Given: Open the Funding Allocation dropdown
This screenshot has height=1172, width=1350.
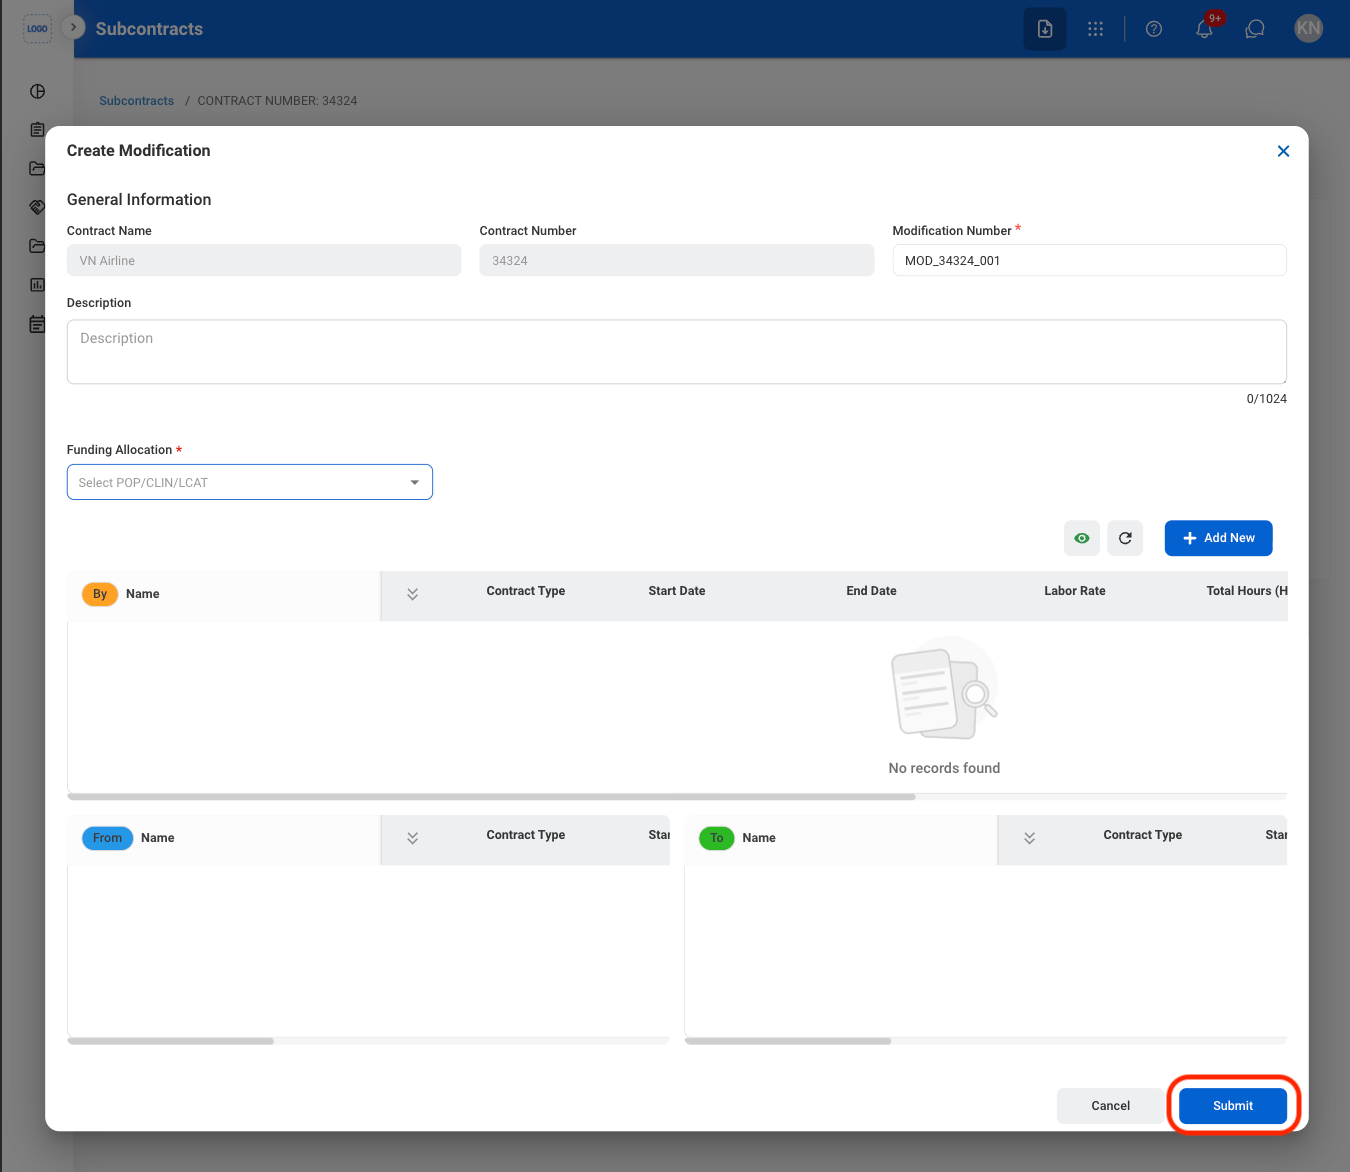Looking at the screenshot, I should 250,482.
